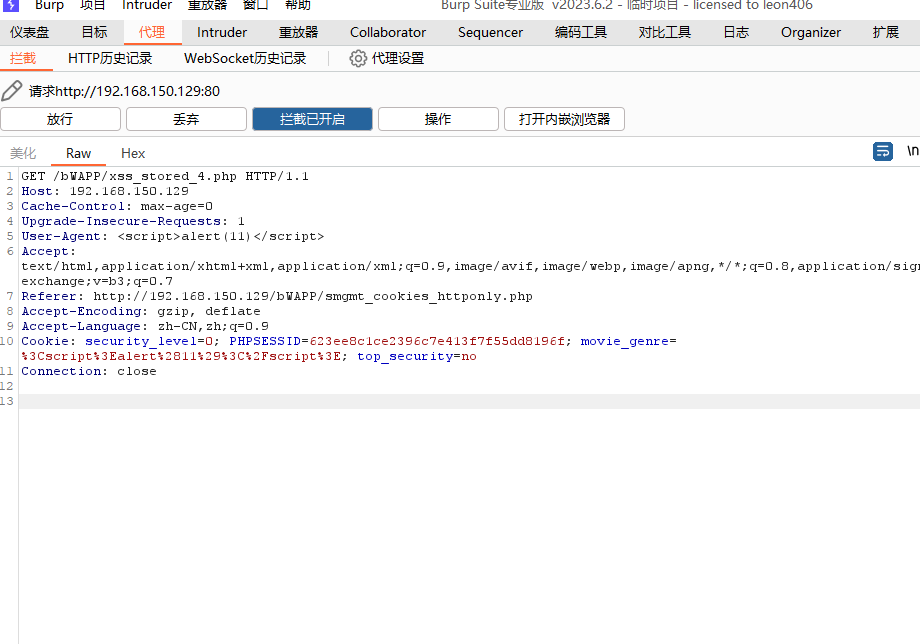Click the GET /bWAPP/xss_stored_4.php request line

coord(165,176)
